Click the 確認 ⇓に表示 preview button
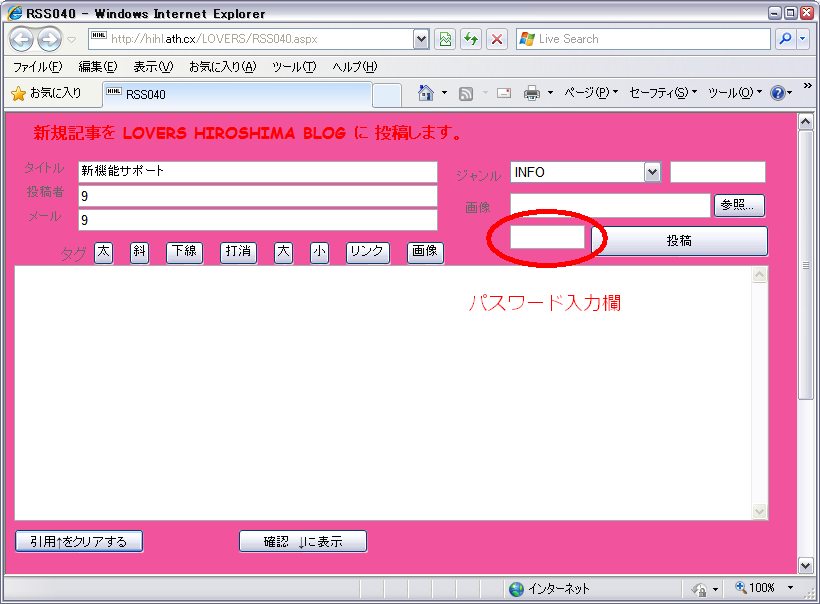820x604 pixels. click(302, 541)
